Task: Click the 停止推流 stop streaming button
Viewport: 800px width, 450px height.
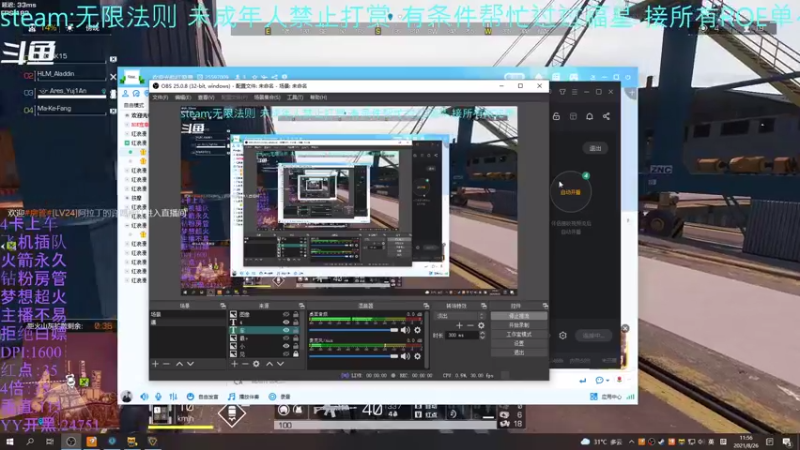Action: 519,316
